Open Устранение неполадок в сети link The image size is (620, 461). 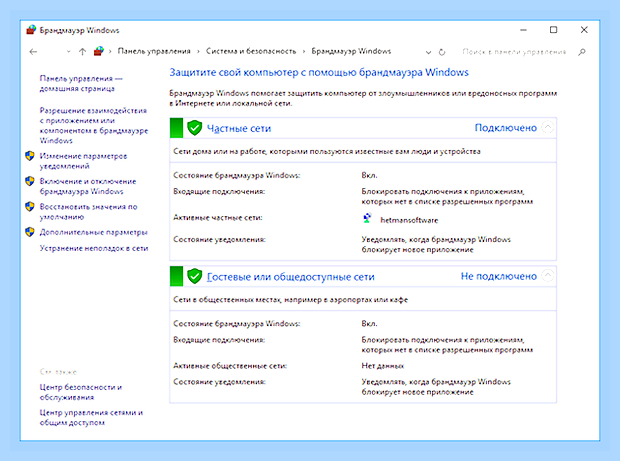pos(94,248)
